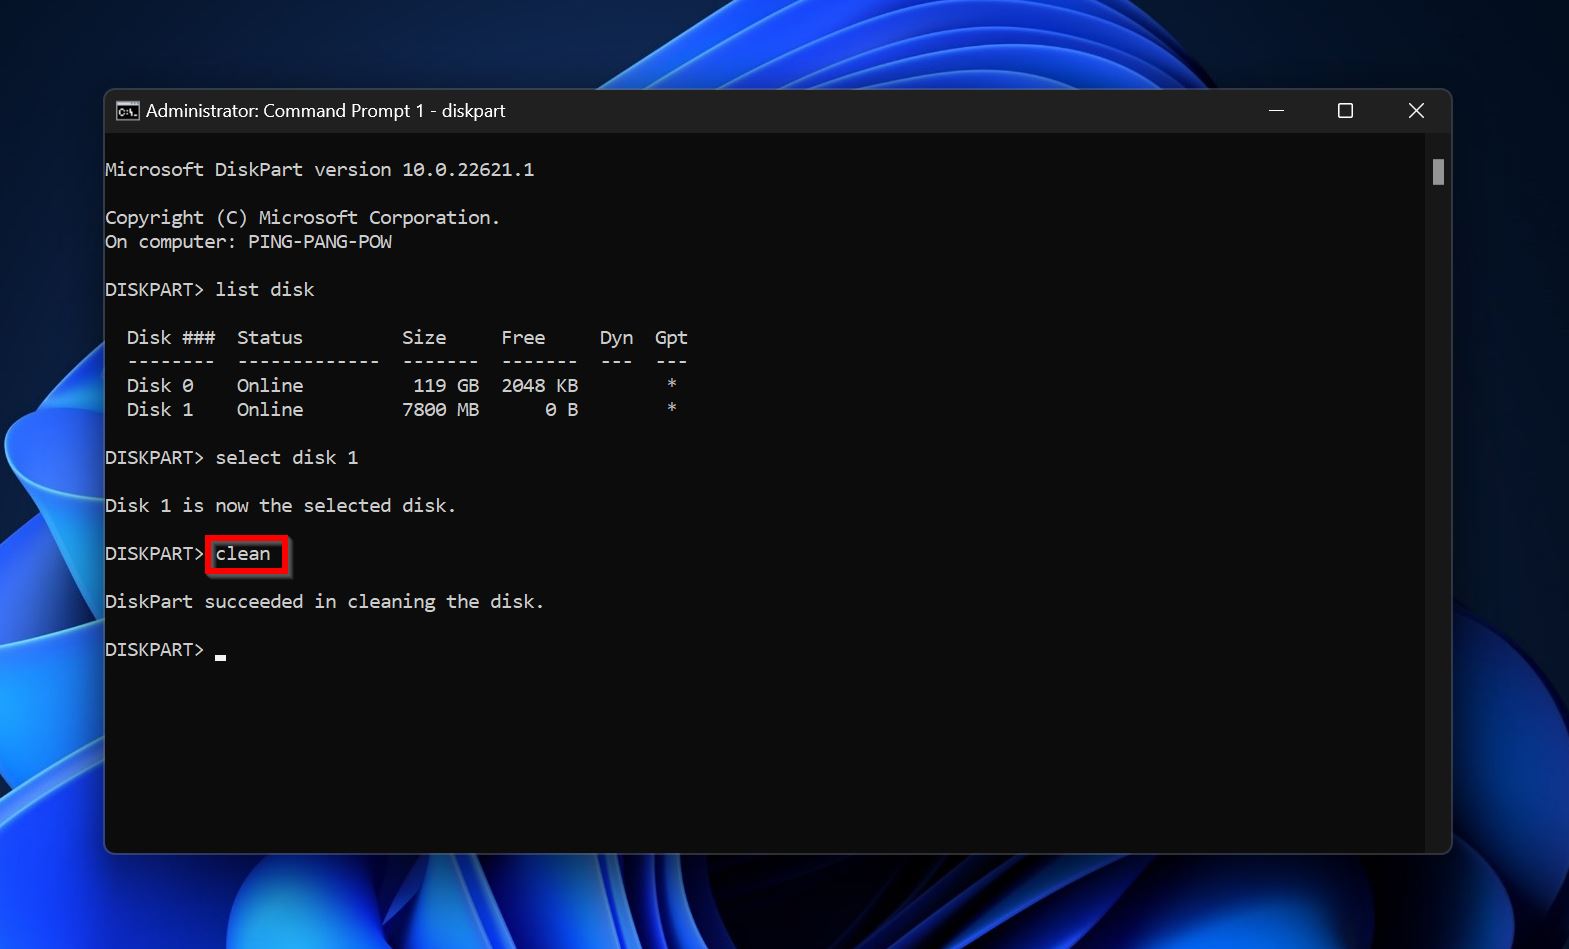Screen dimensions: 1569x949
Task: Click the vertical scrollbar thumb
Action: 1438,172
